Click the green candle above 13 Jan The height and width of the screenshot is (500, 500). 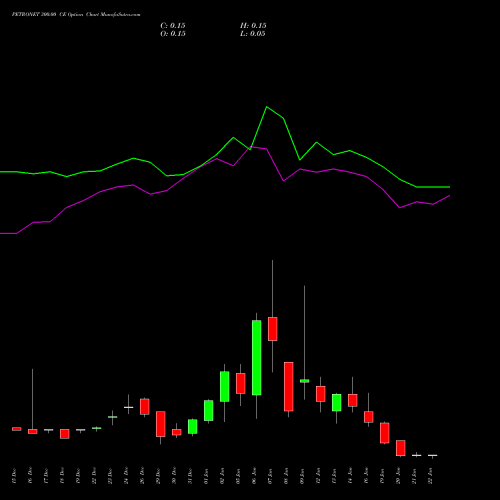(x=337, y=403)
